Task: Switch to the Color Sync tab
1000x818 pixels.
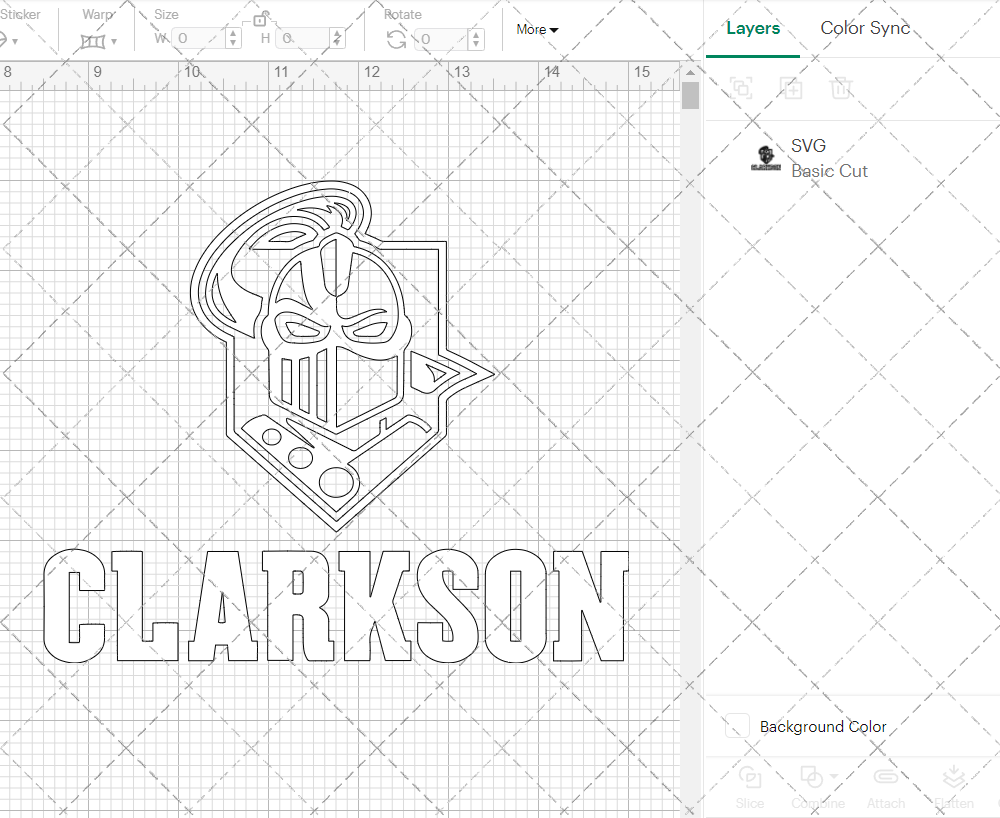Action: tap(864, 28)
